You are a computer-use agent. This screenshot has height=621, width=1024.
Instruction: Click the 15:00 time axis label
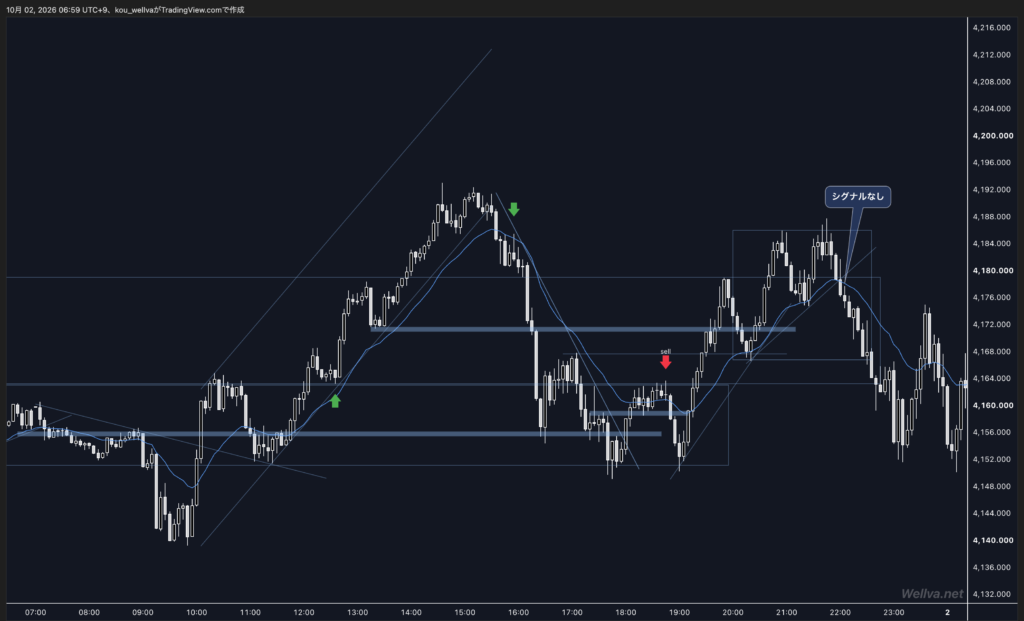[465, 613]
